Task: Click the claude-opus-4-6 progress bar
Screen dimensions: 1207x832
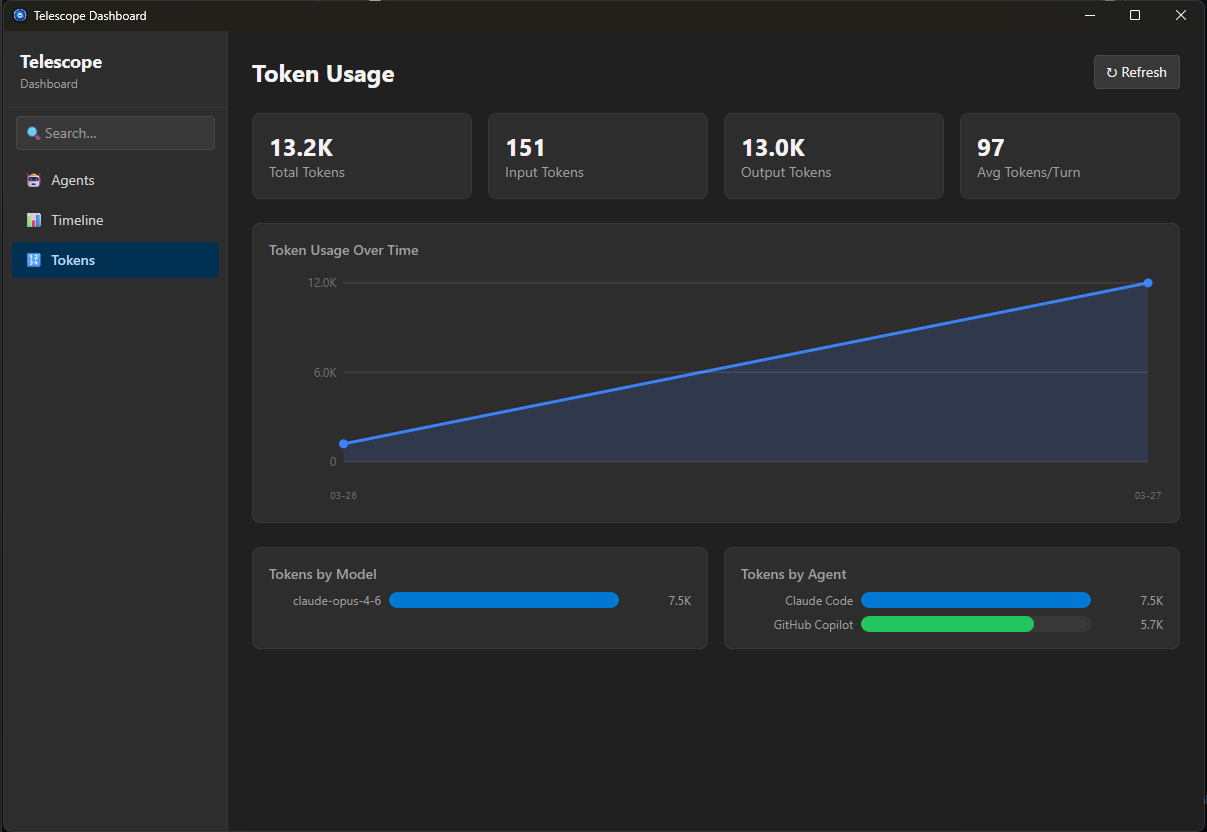Action: (504, 600)
